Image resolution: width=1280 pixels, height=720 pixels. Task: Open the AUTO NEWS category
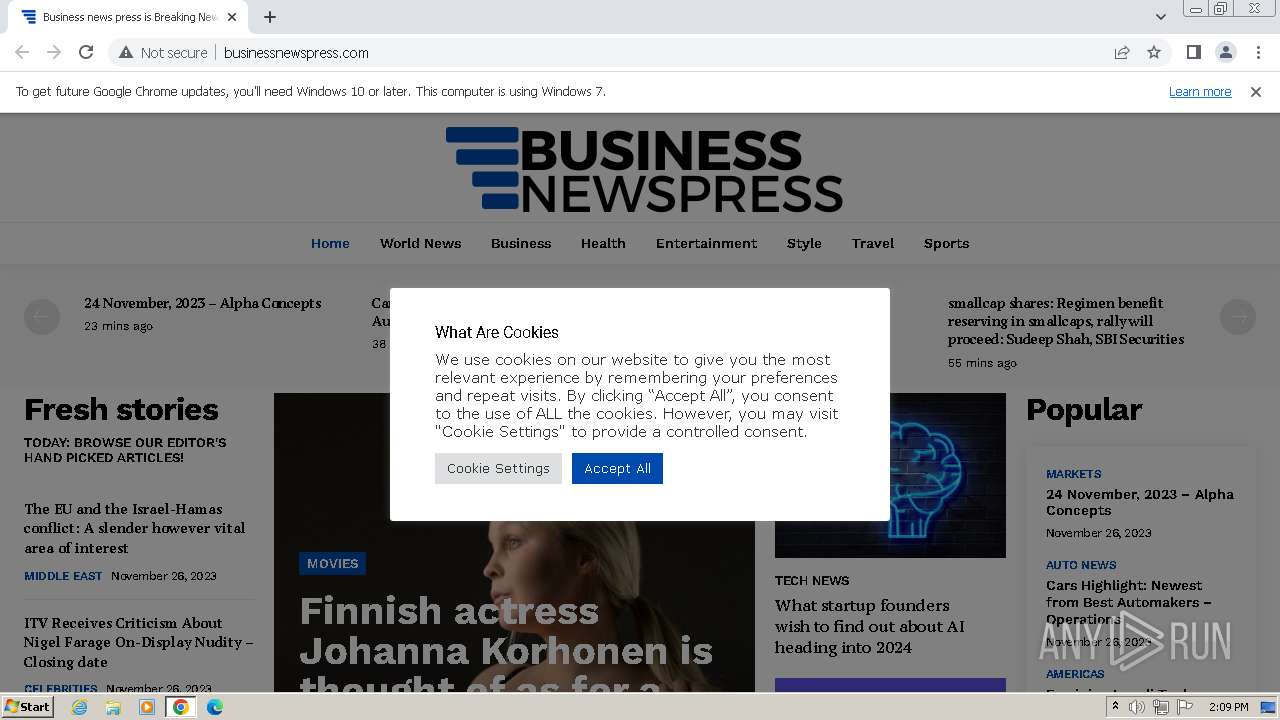pyautogui.click(x=1081, y=565)
